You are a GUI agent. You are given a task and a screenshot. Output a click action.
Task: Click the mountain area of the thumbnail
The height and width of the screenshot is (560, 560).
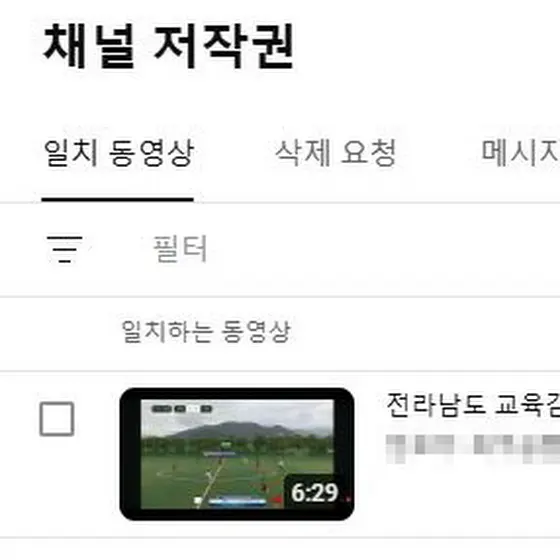click(x=236, y=430)
